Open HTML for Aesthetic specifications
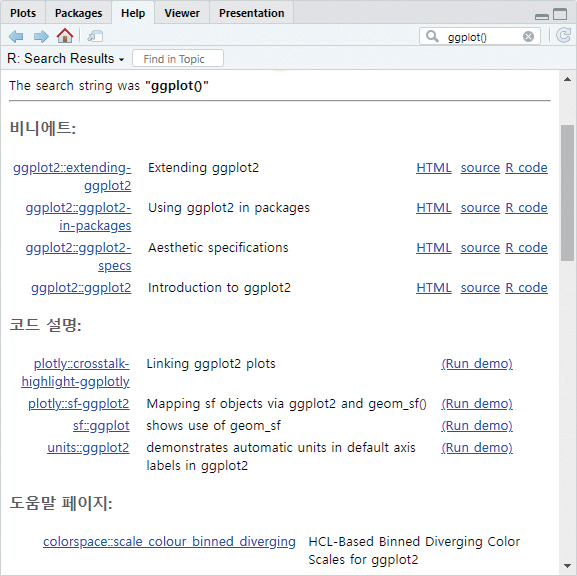The width and height of the screenshot is (577, 576). coord(434,248)
